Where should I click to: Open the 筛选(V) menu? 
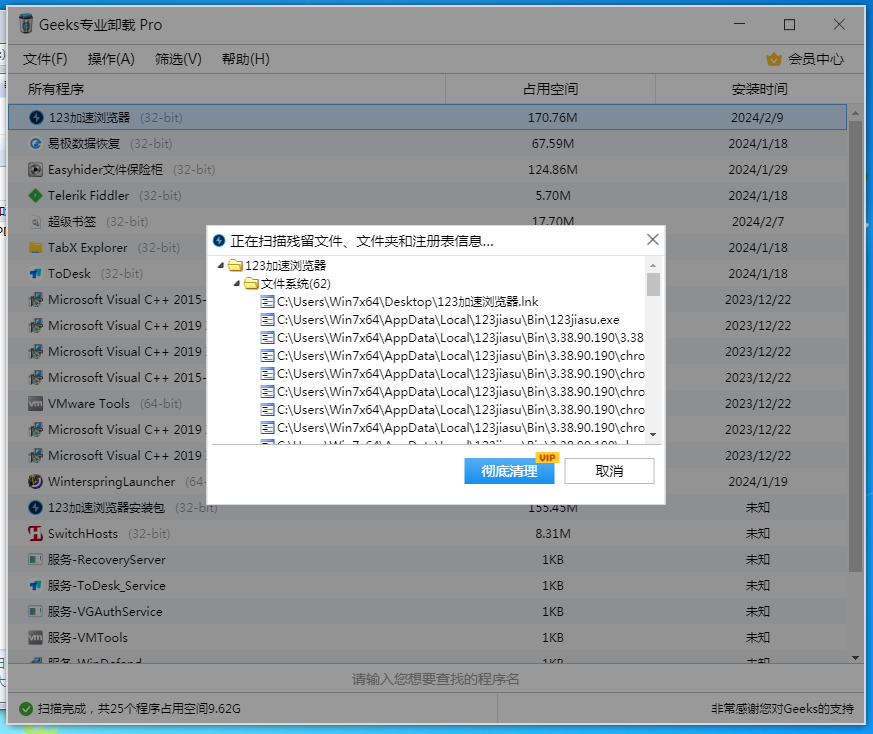178,59
